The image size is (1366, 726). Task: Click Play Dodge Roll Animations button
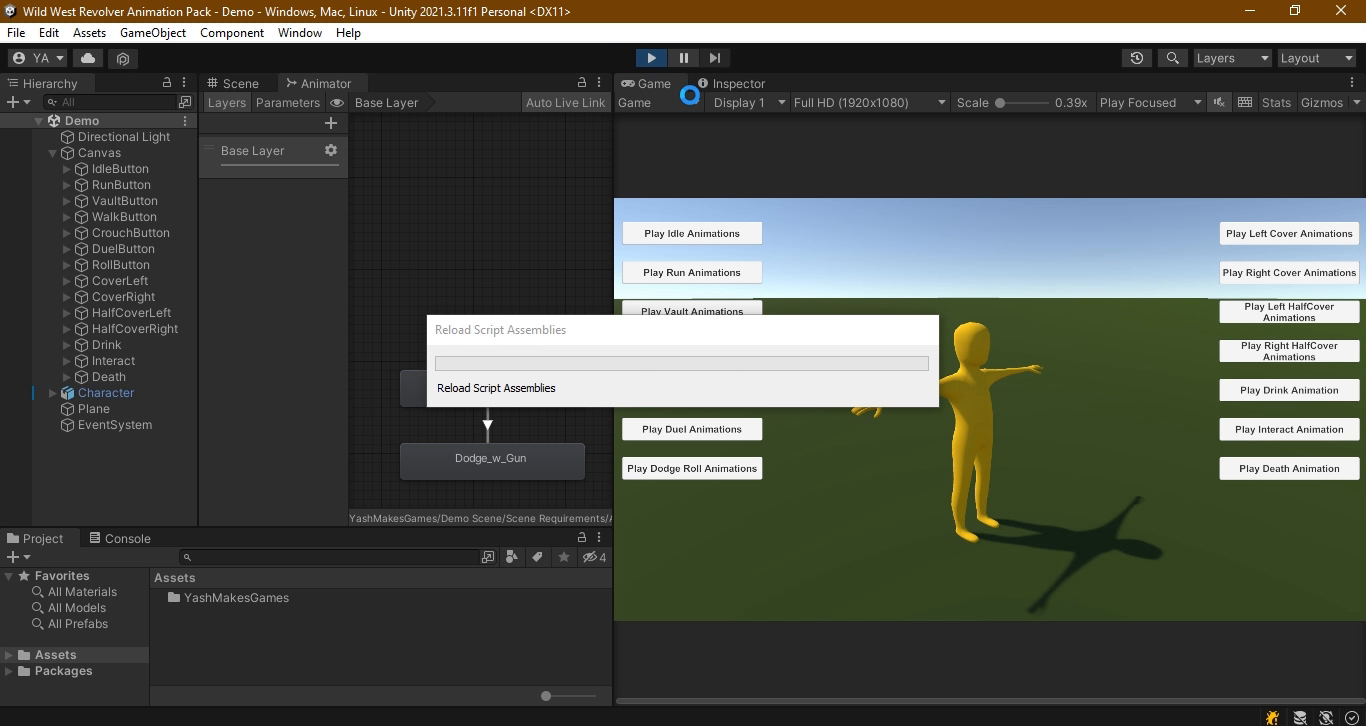[x=692, y=468]
